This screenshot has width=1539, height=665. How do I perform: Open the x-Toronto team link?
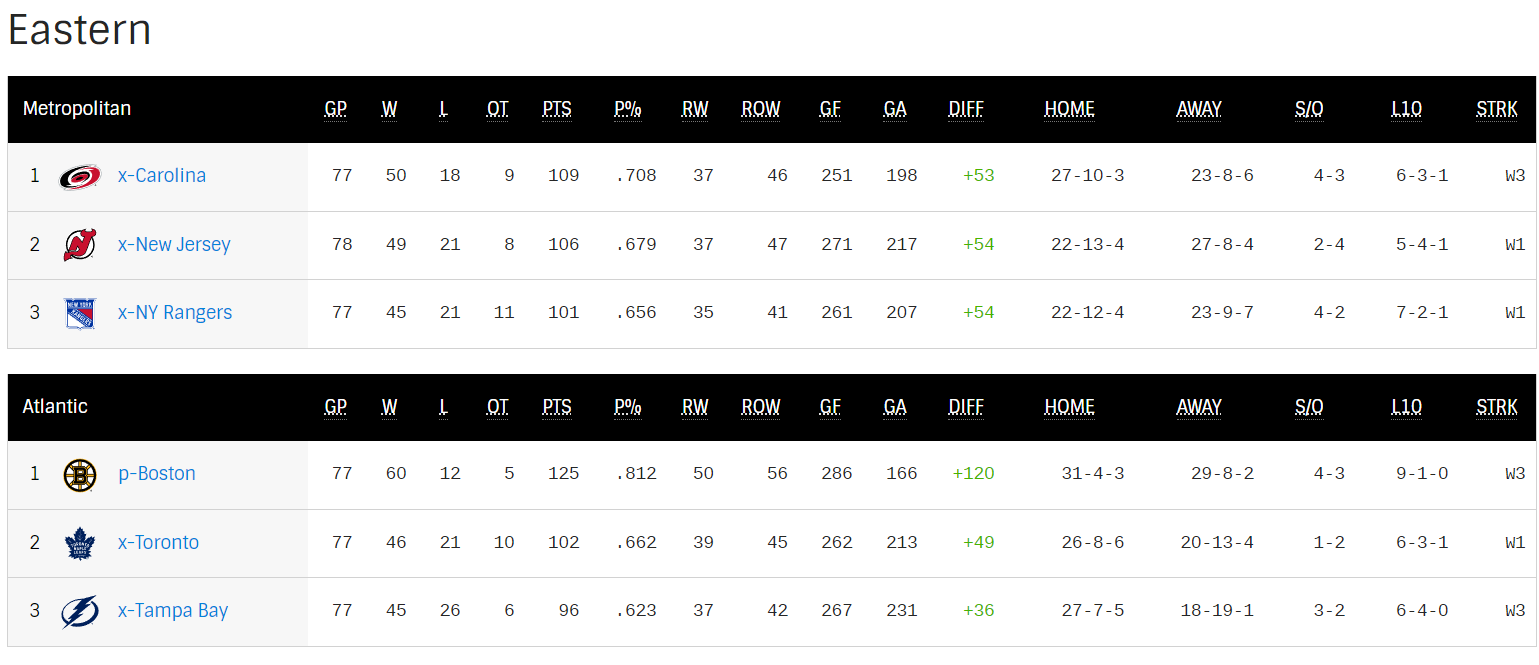pos(158,542)
